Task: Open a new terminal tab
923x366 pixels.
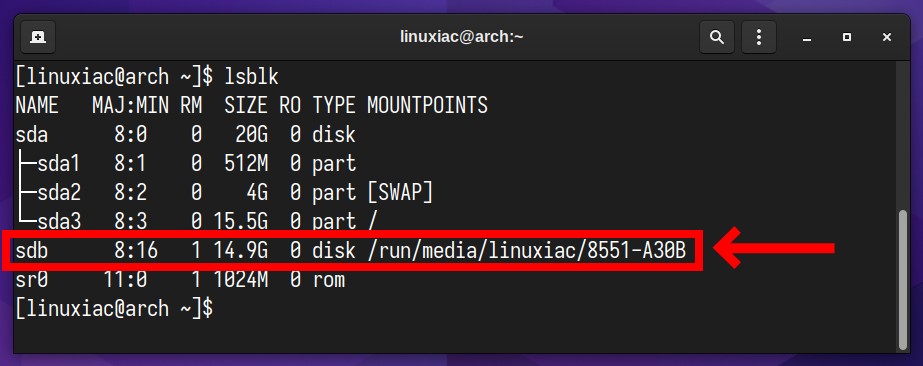Action: click(x=38, y=37)
